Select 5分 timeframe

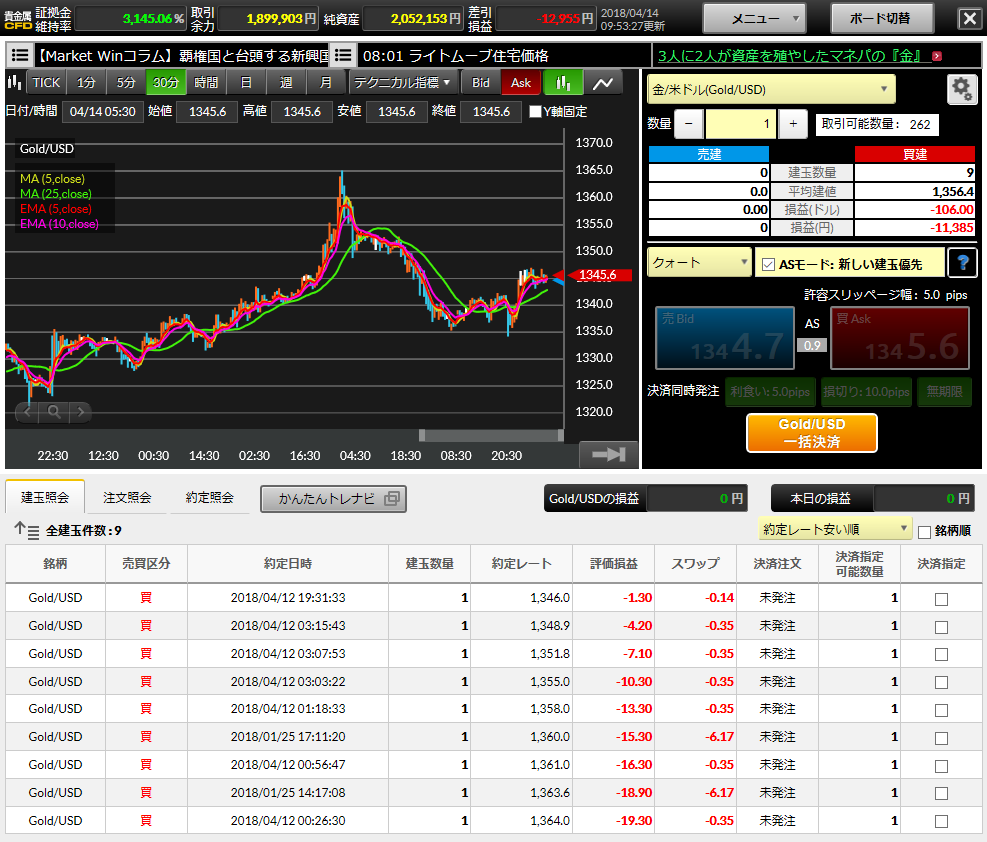click(x=126, y=82)
